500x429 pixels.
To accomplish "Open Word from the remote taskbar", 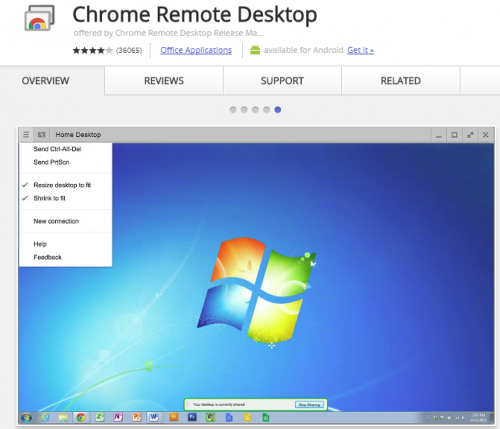I will (x=154, y=417).
